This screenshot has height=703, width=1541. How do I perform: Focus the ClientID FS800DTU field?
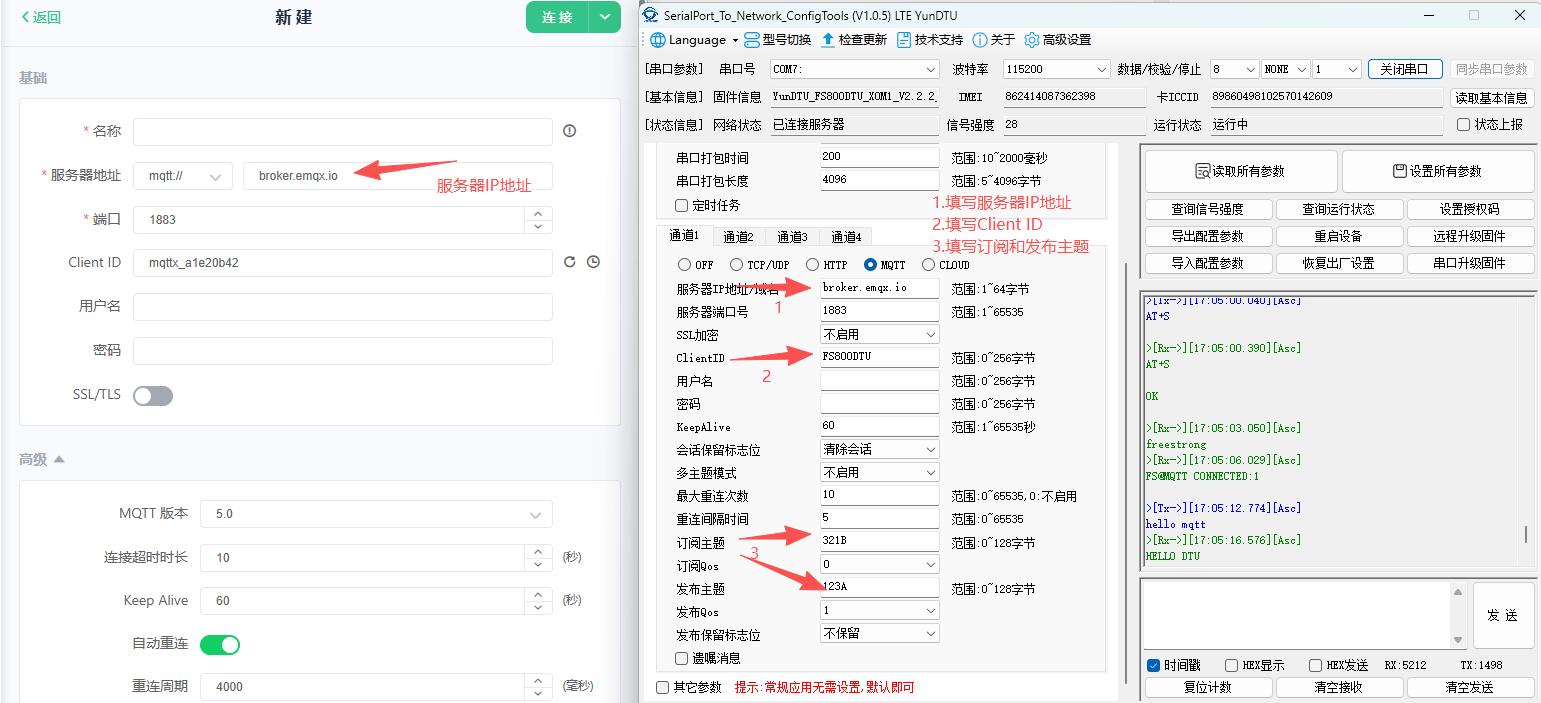(879, 357)
